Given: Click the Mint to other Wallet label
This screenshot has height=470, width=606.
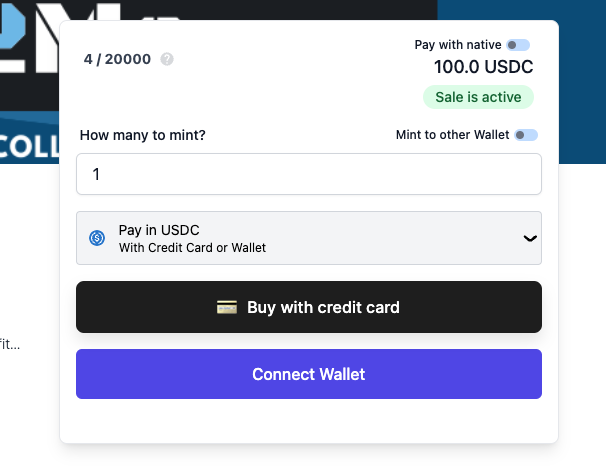Looking at the screenshot, I should pyautogui.click(x=452, y=135).
